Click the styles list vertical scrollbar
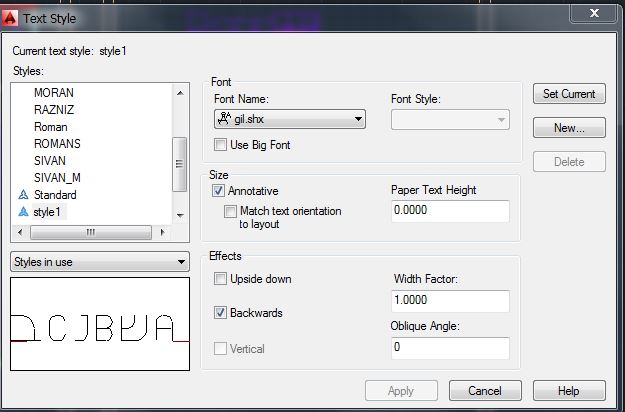625x412 pixels. 181,153
